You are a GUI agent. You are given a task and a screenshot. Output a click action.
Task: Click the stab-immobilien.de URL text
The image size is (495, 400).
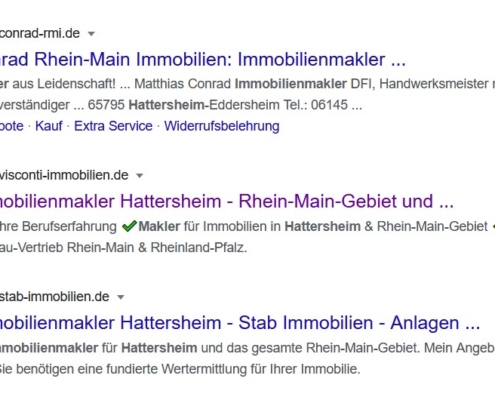coord(55,297)
